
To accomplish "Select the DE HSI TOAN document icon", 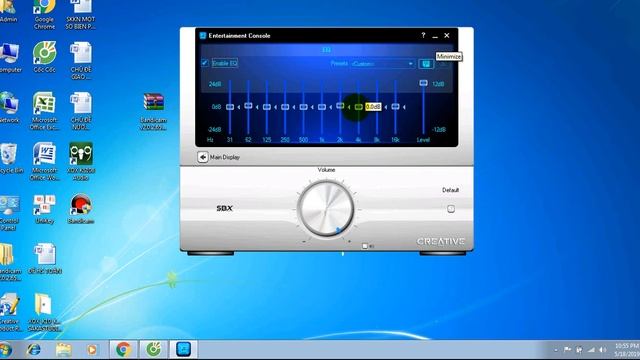I will click(x=44, y=259).
